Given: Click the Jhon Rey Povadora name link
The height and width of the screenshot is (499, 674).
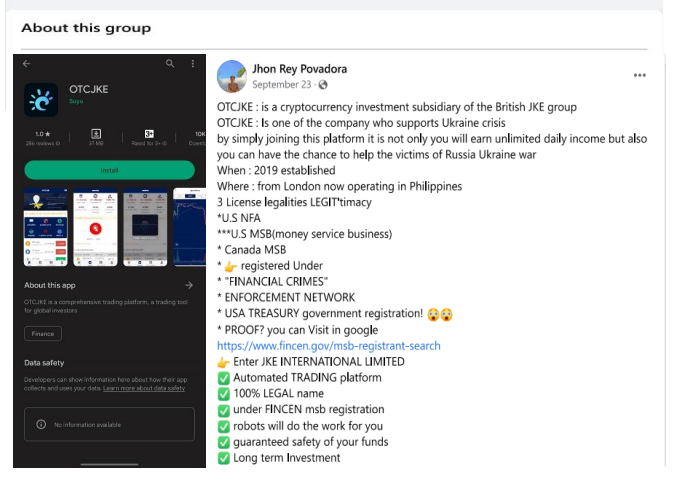Looking at the screenshot, I should click(300, 69).
